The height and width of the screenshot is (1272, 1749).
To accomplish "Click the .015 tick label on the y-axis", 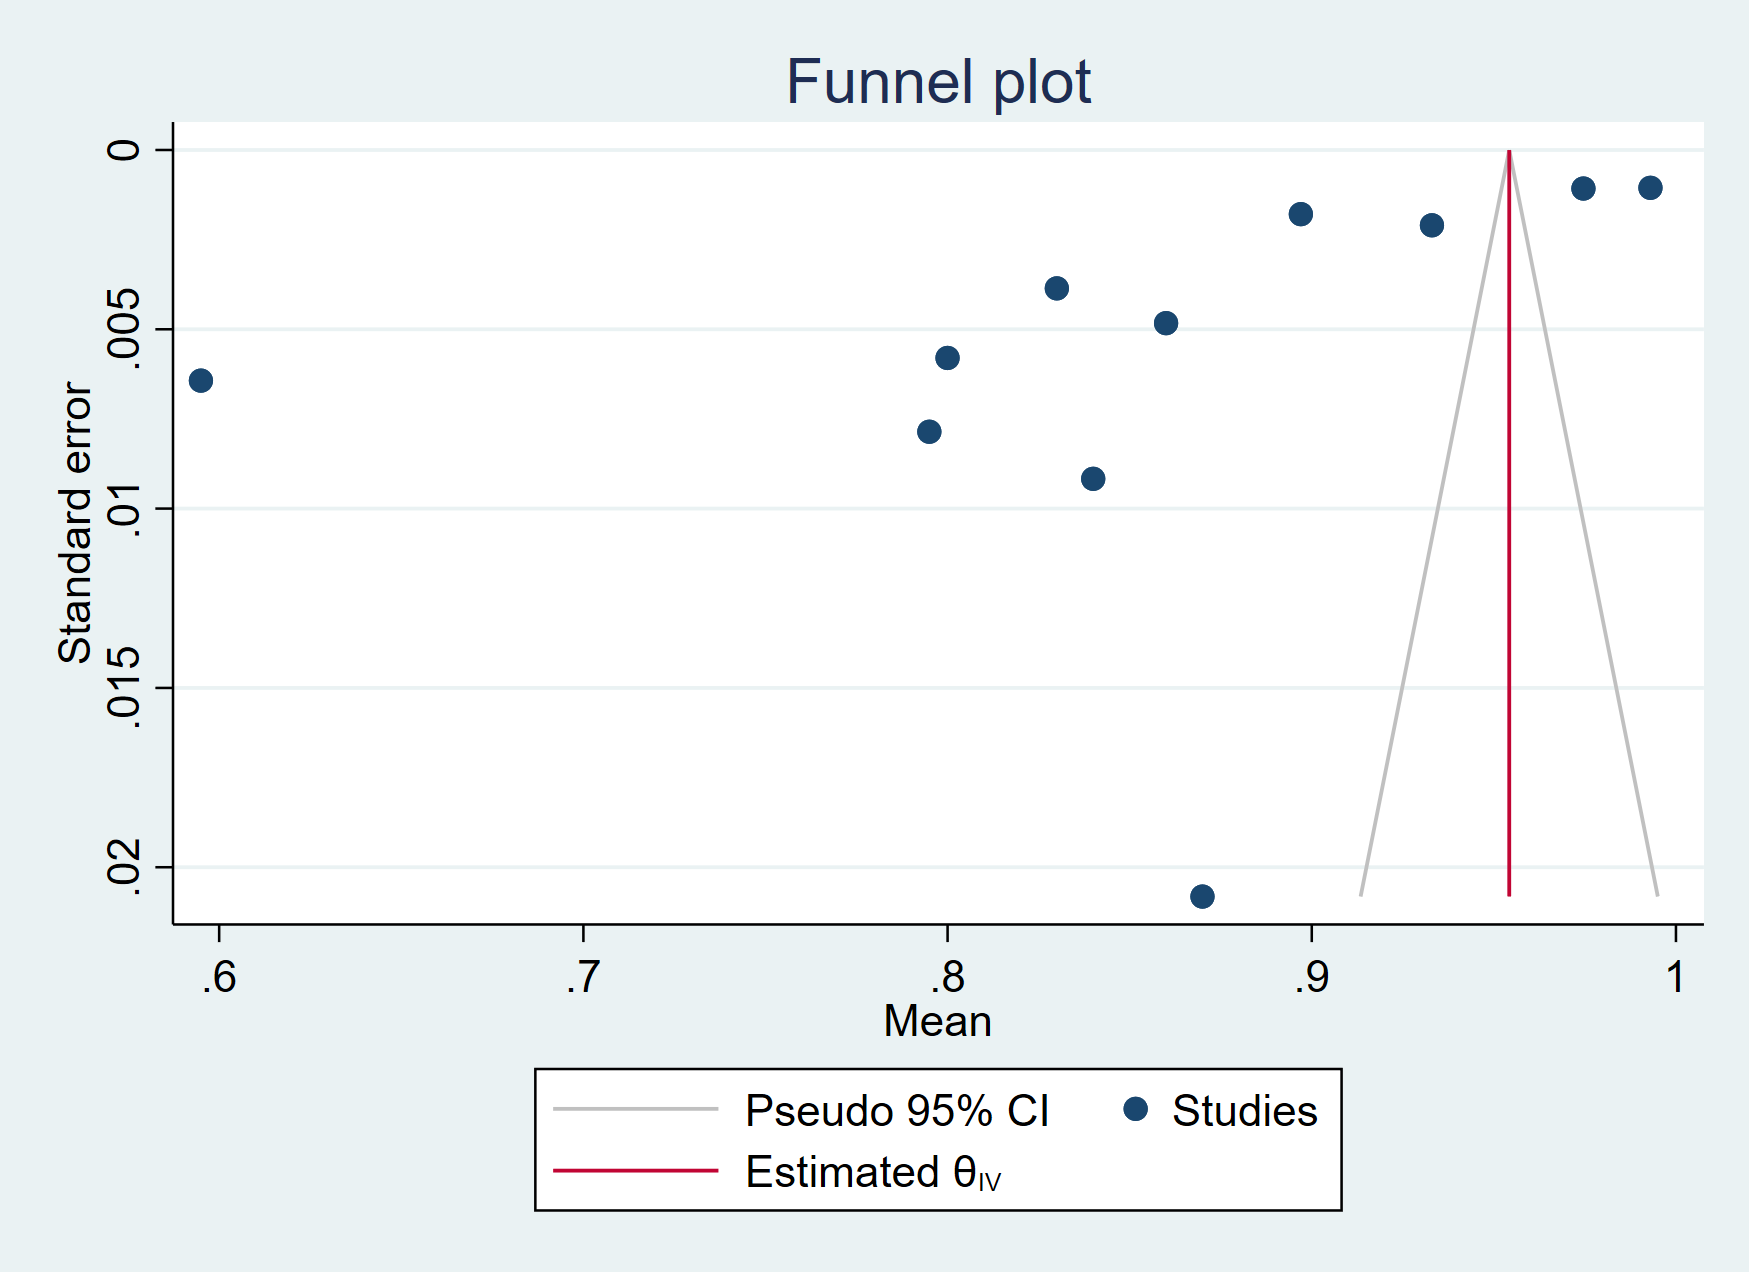I will pyautogui.click(x=125, y=687).
